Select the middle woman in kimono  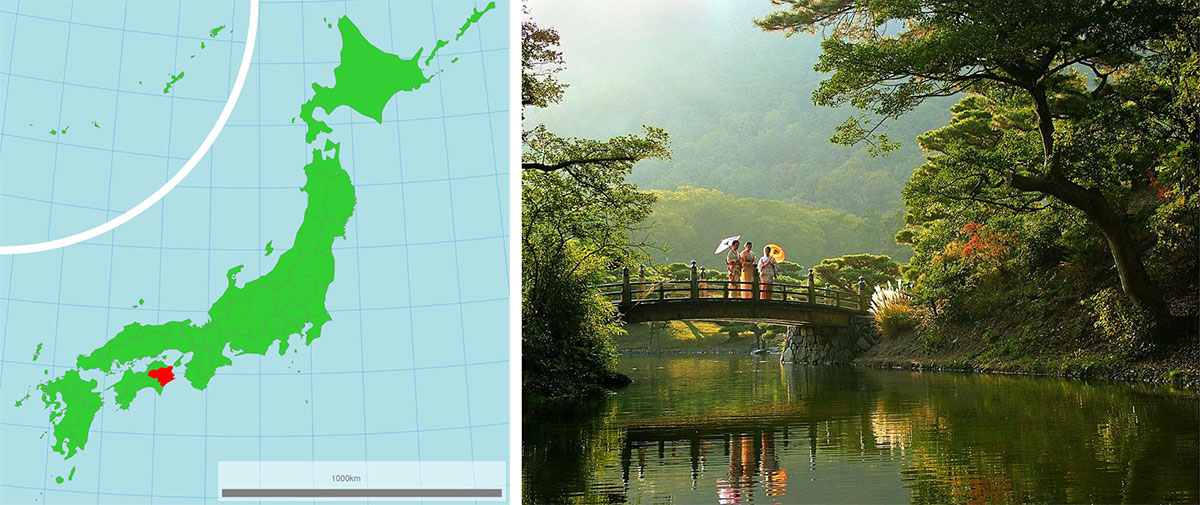tap(747, 268)
